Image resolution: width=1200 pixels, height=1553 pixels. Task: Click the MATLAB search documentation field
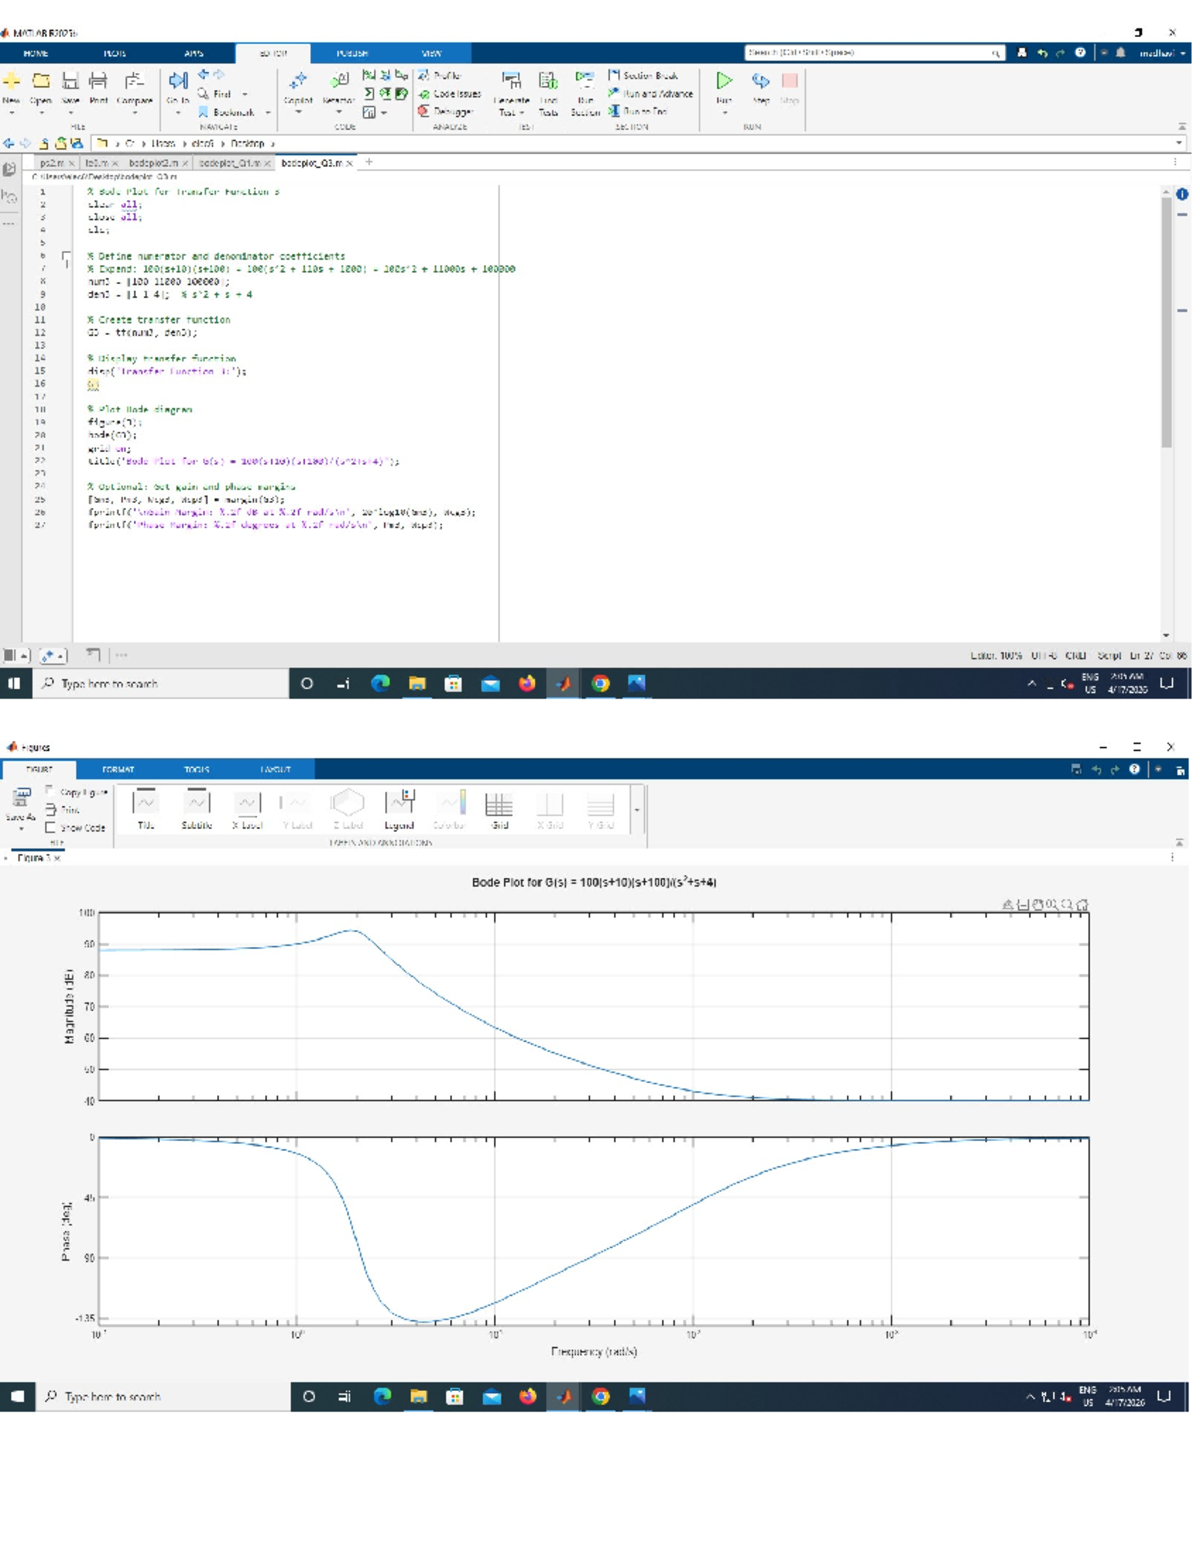tap(874, 52)
